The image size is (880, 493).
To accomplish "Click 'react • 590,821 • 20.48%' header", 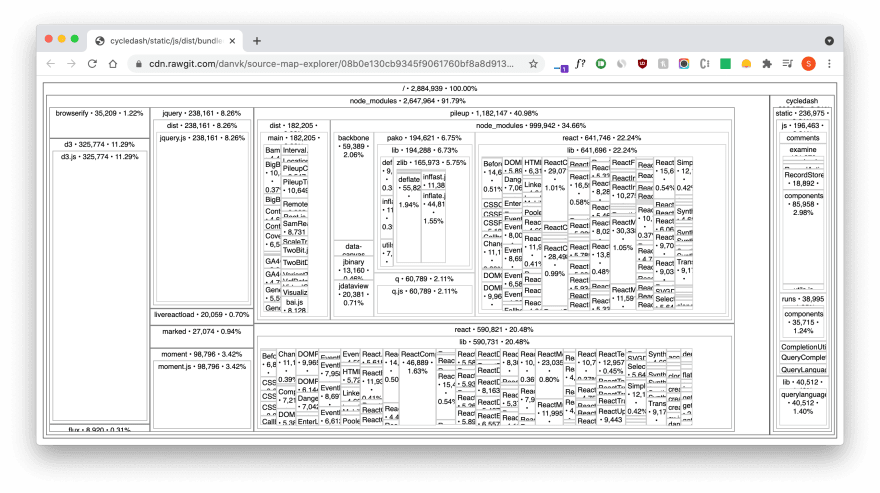I will pos(494,330).
